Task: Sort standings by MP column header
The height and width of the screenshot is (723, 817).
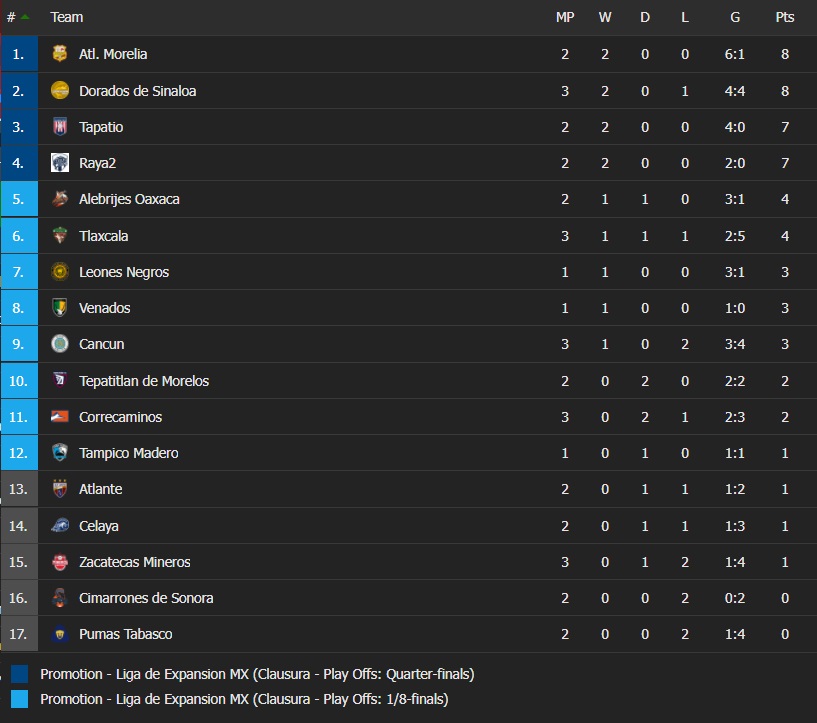Action: pyautogui.click(x=565, y=17)
